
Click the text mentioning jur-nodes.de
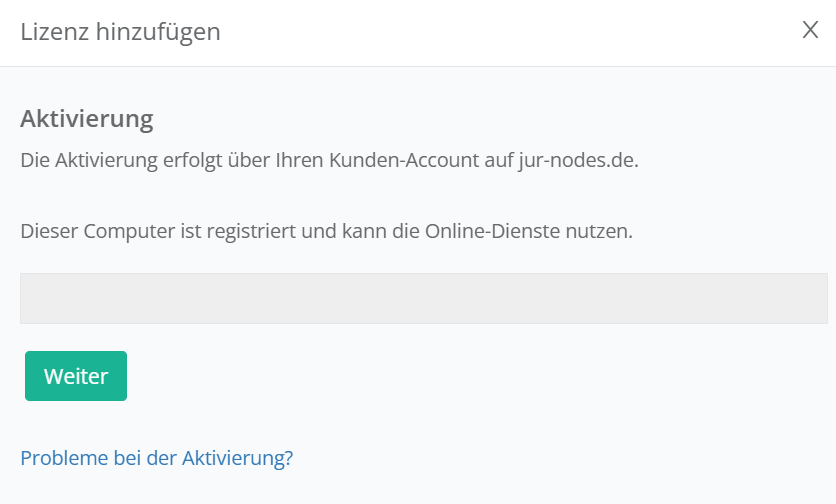coord(329,159)
